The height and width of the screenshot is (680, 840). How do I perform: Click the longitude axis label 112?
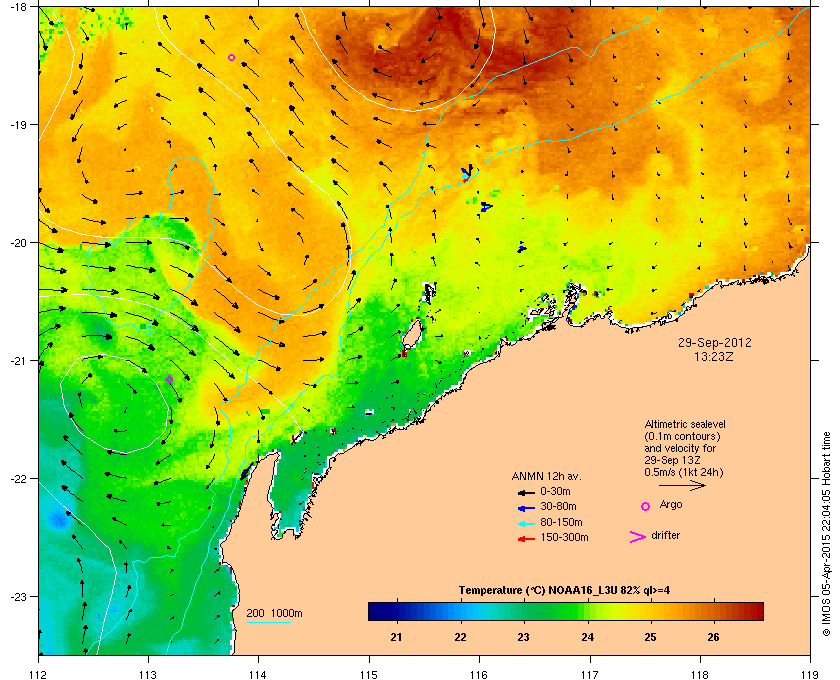pos(39,674)
